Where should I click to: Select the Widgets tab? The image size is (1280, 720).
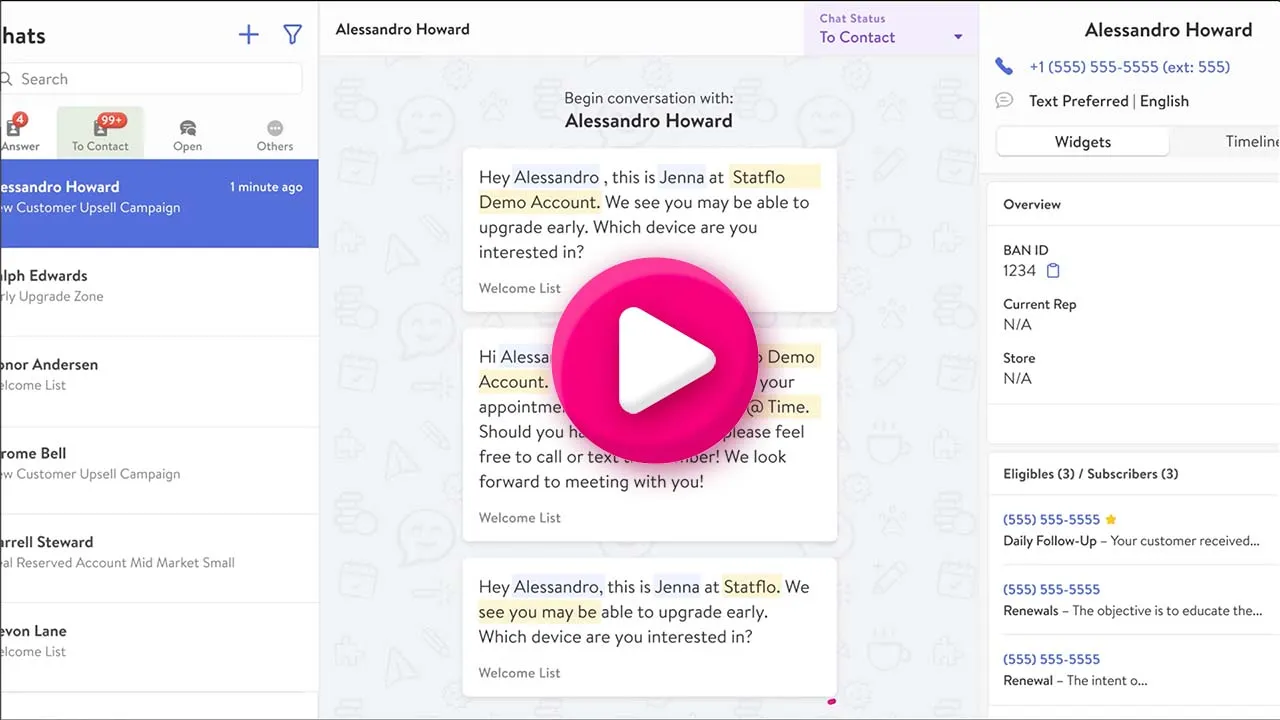click(x=1082, y=141)
